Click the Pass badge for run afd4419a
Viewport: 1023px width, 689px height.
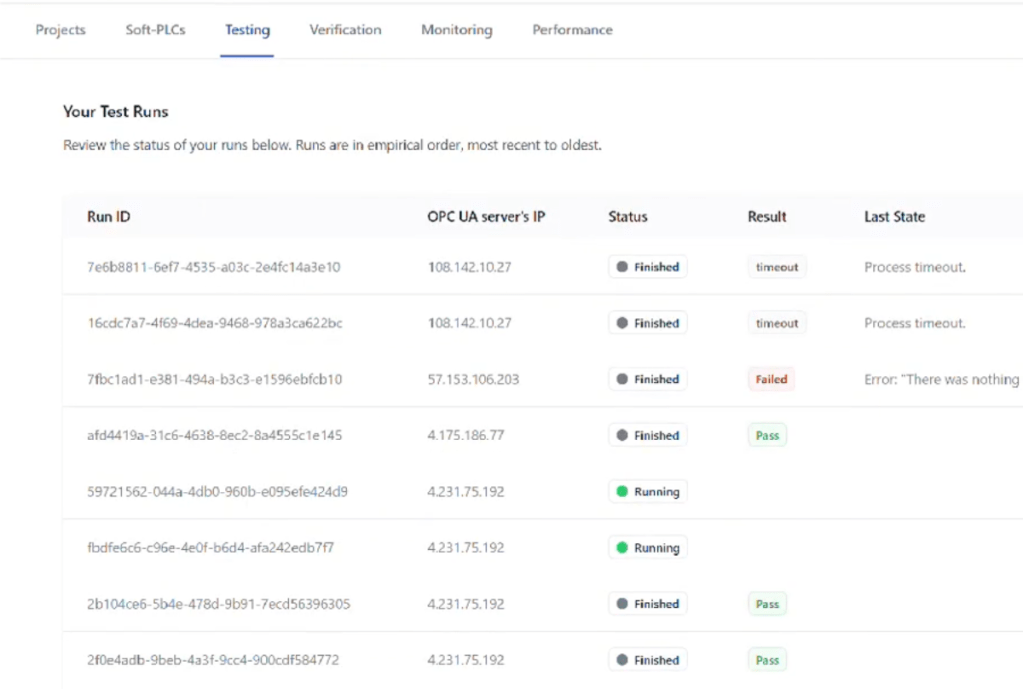pos(767,436)
